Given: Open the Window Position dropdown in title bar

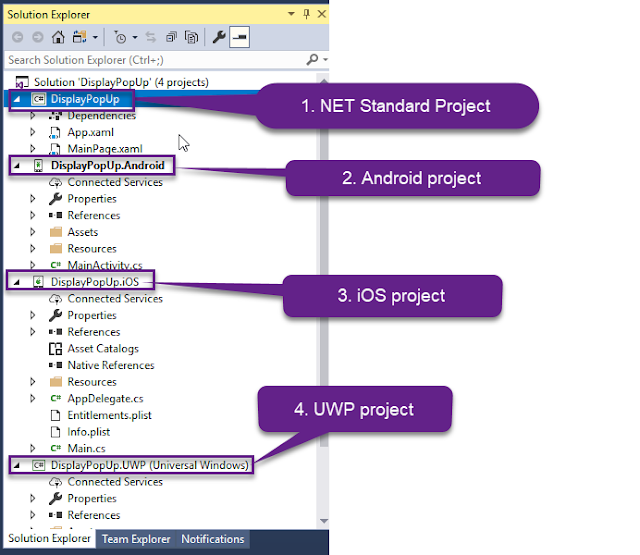Looking at the screenshot, I should tap(291, 14).
